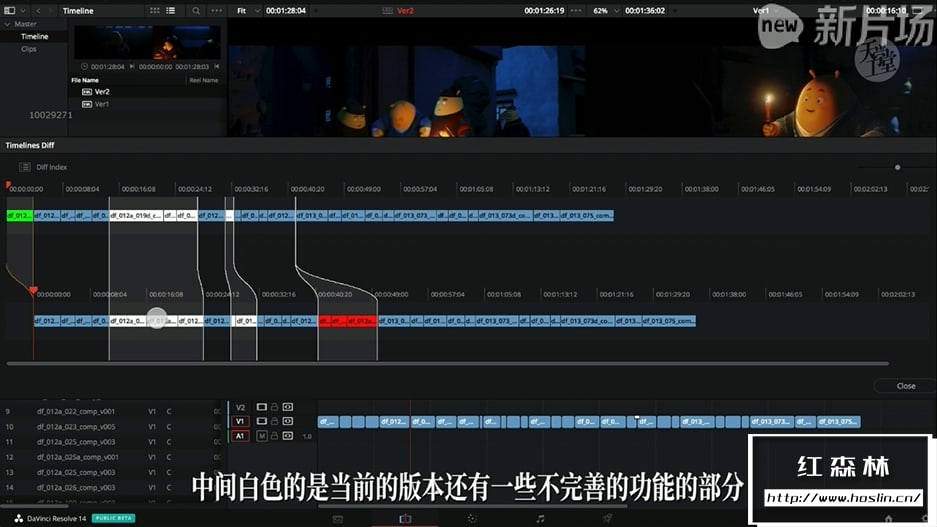Toggle viewer mode icon at top right
This screenshot has width=937, height=527.
pyautogui.click(x=917, y=11)
